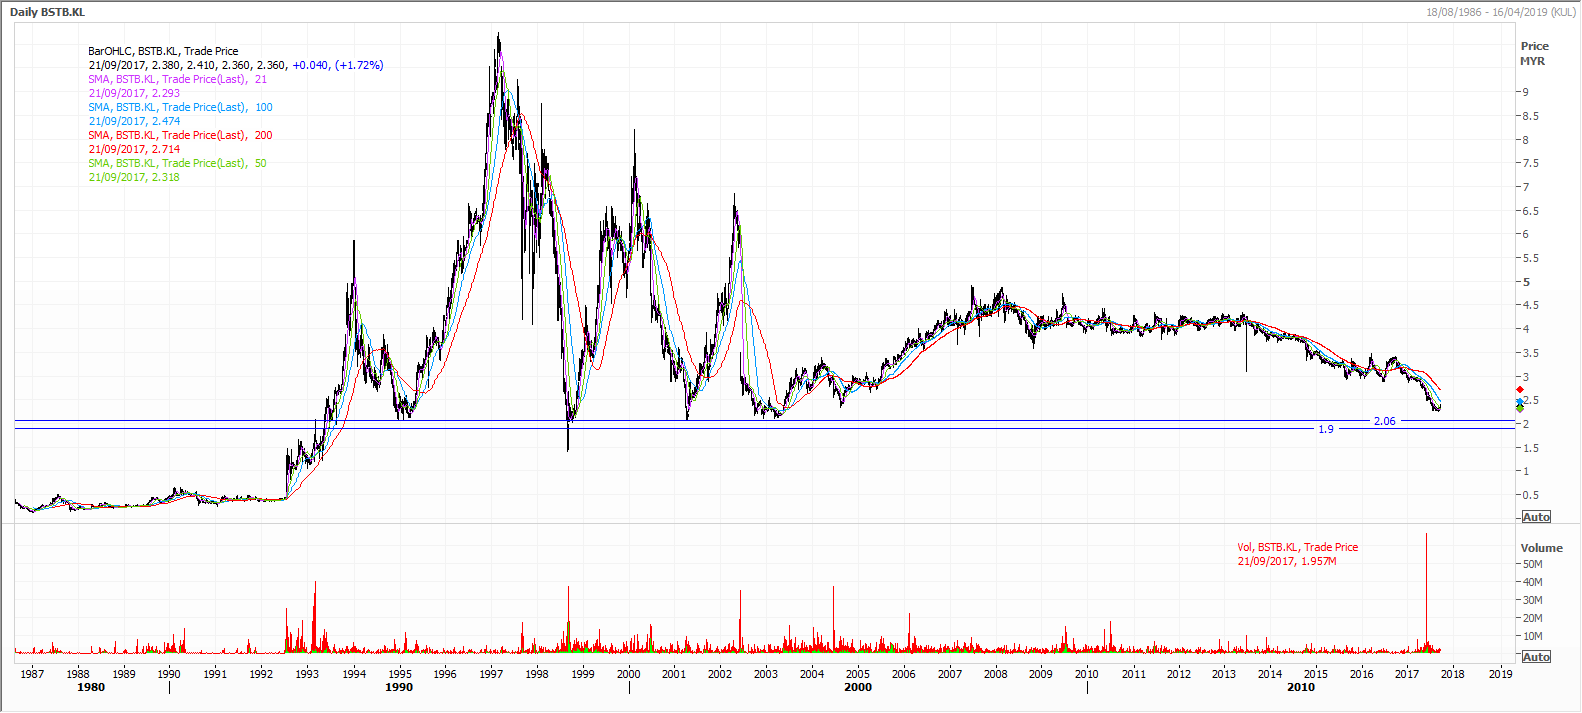Click the green SMA 50 price-axis marker
This screenshot has width=1582, height=713.
(x=1520, y=408)
